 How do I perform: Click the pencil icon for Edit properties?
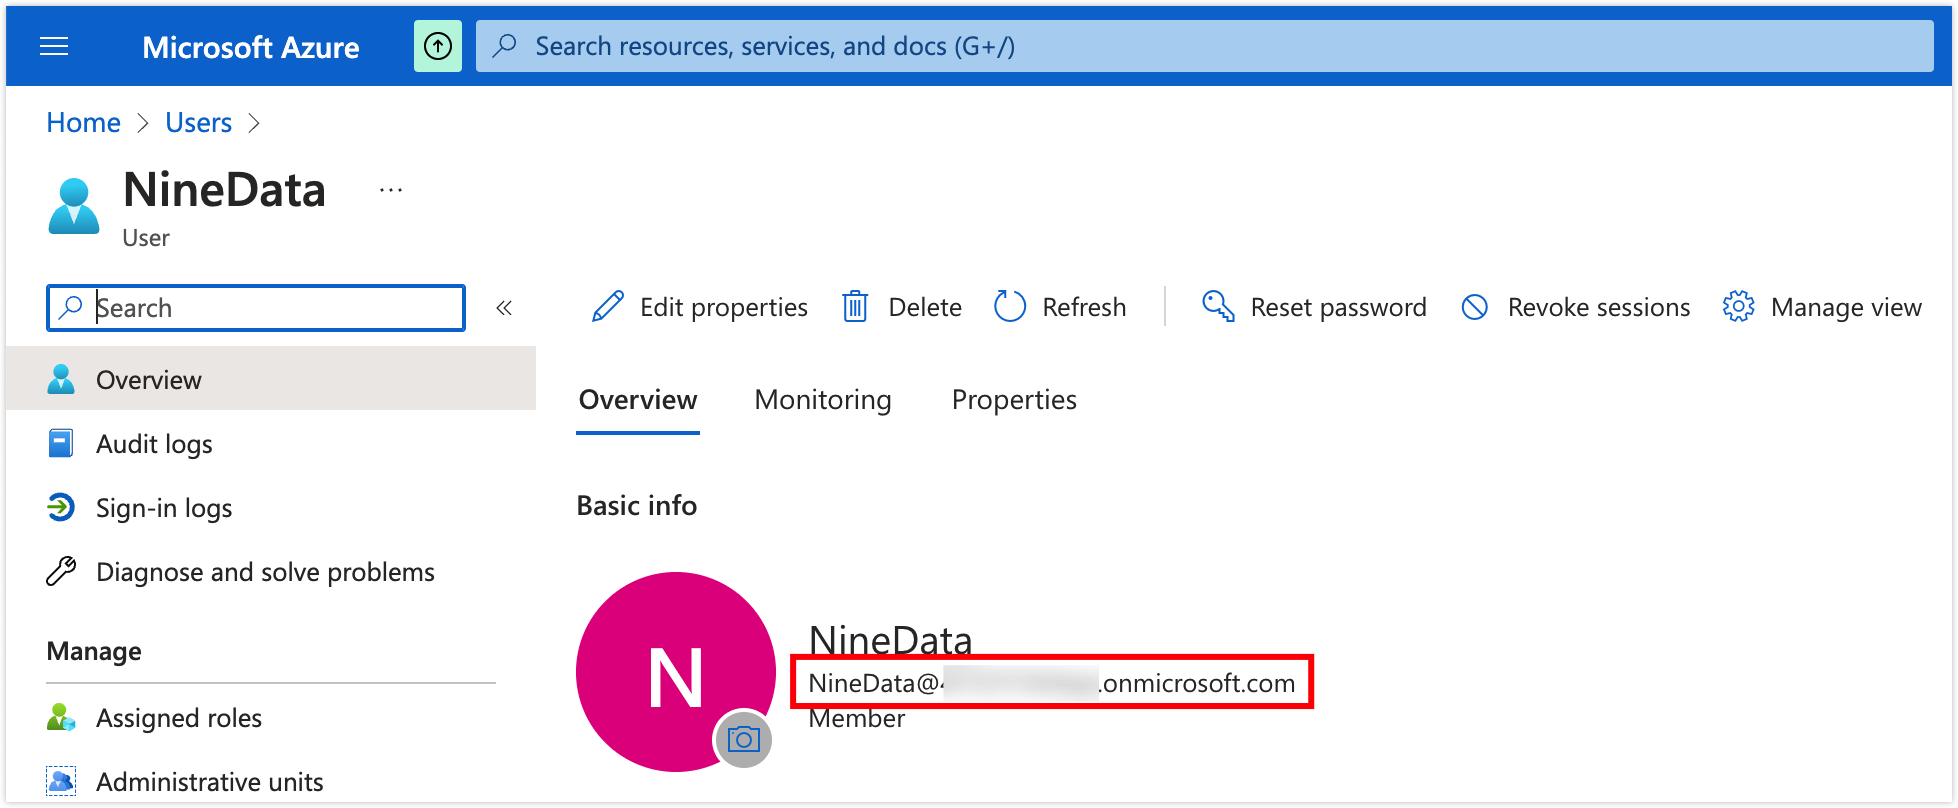608,306
